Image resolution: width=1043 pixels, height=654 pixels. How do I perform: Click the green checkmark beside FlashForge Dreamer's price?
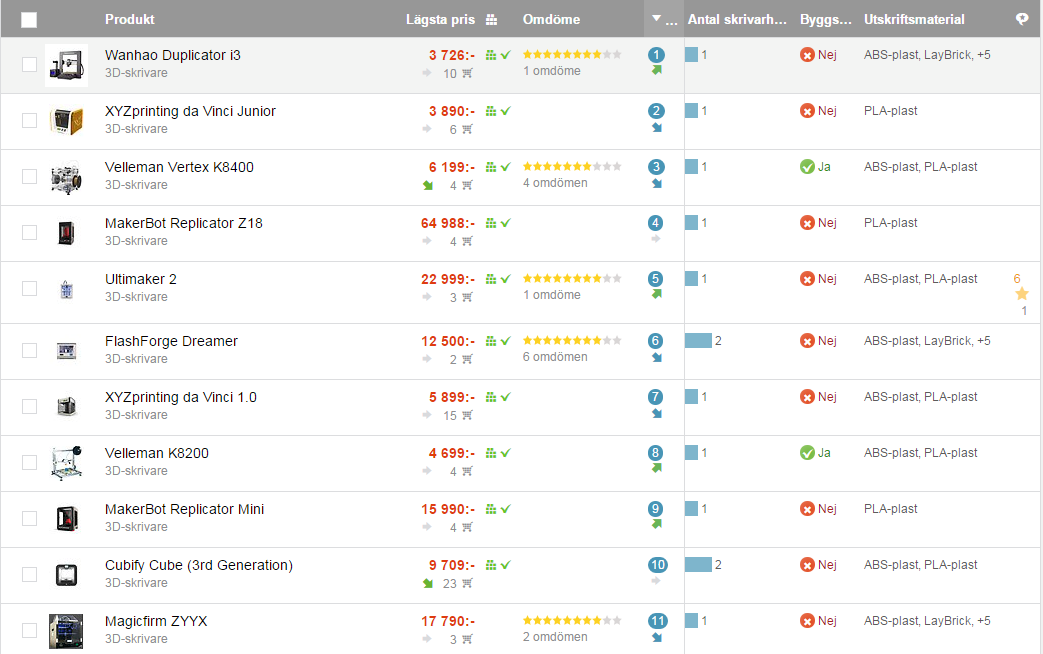[x=506, y=341]
